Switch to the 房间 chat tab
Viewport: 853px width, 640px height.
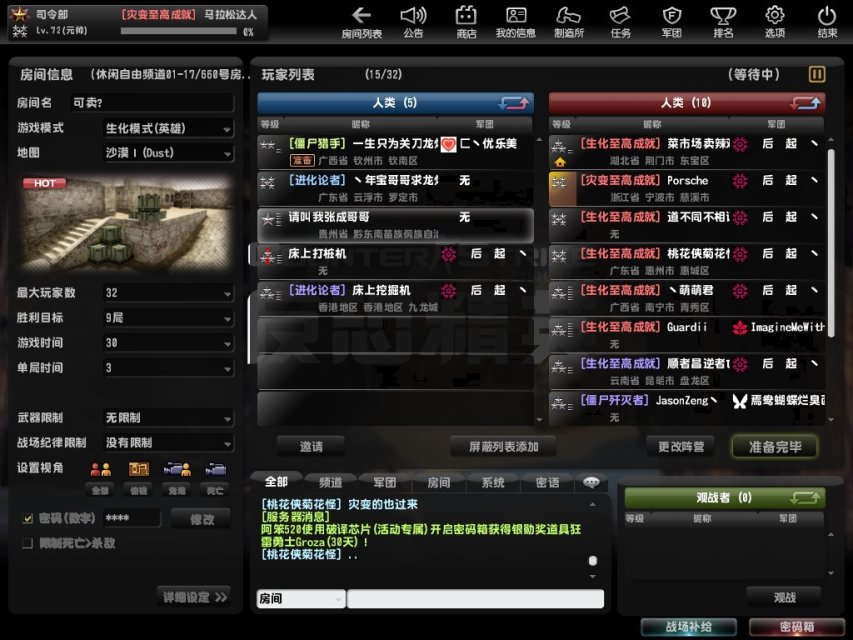coord(438,482)
